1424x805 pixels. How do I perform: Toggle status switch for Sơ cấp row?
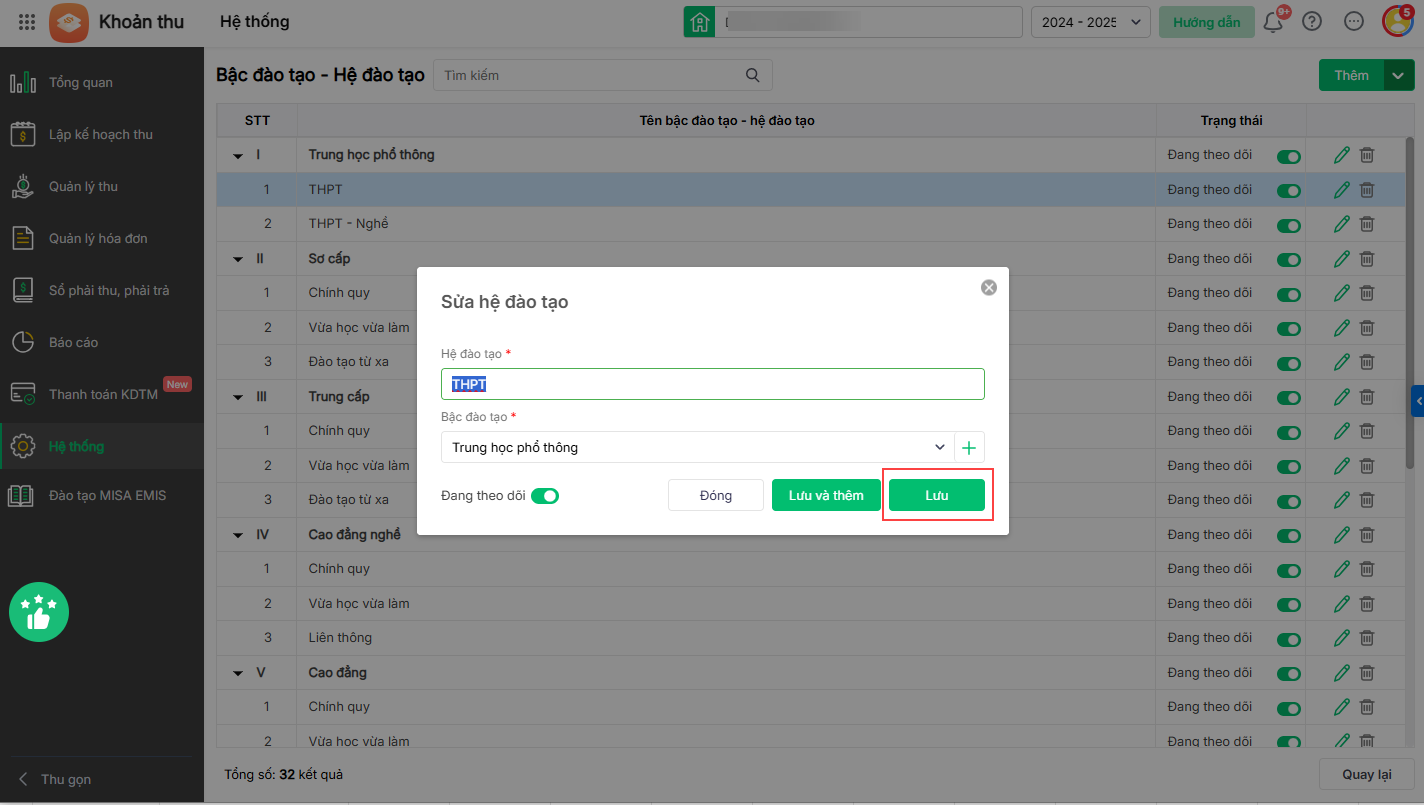1289,259
